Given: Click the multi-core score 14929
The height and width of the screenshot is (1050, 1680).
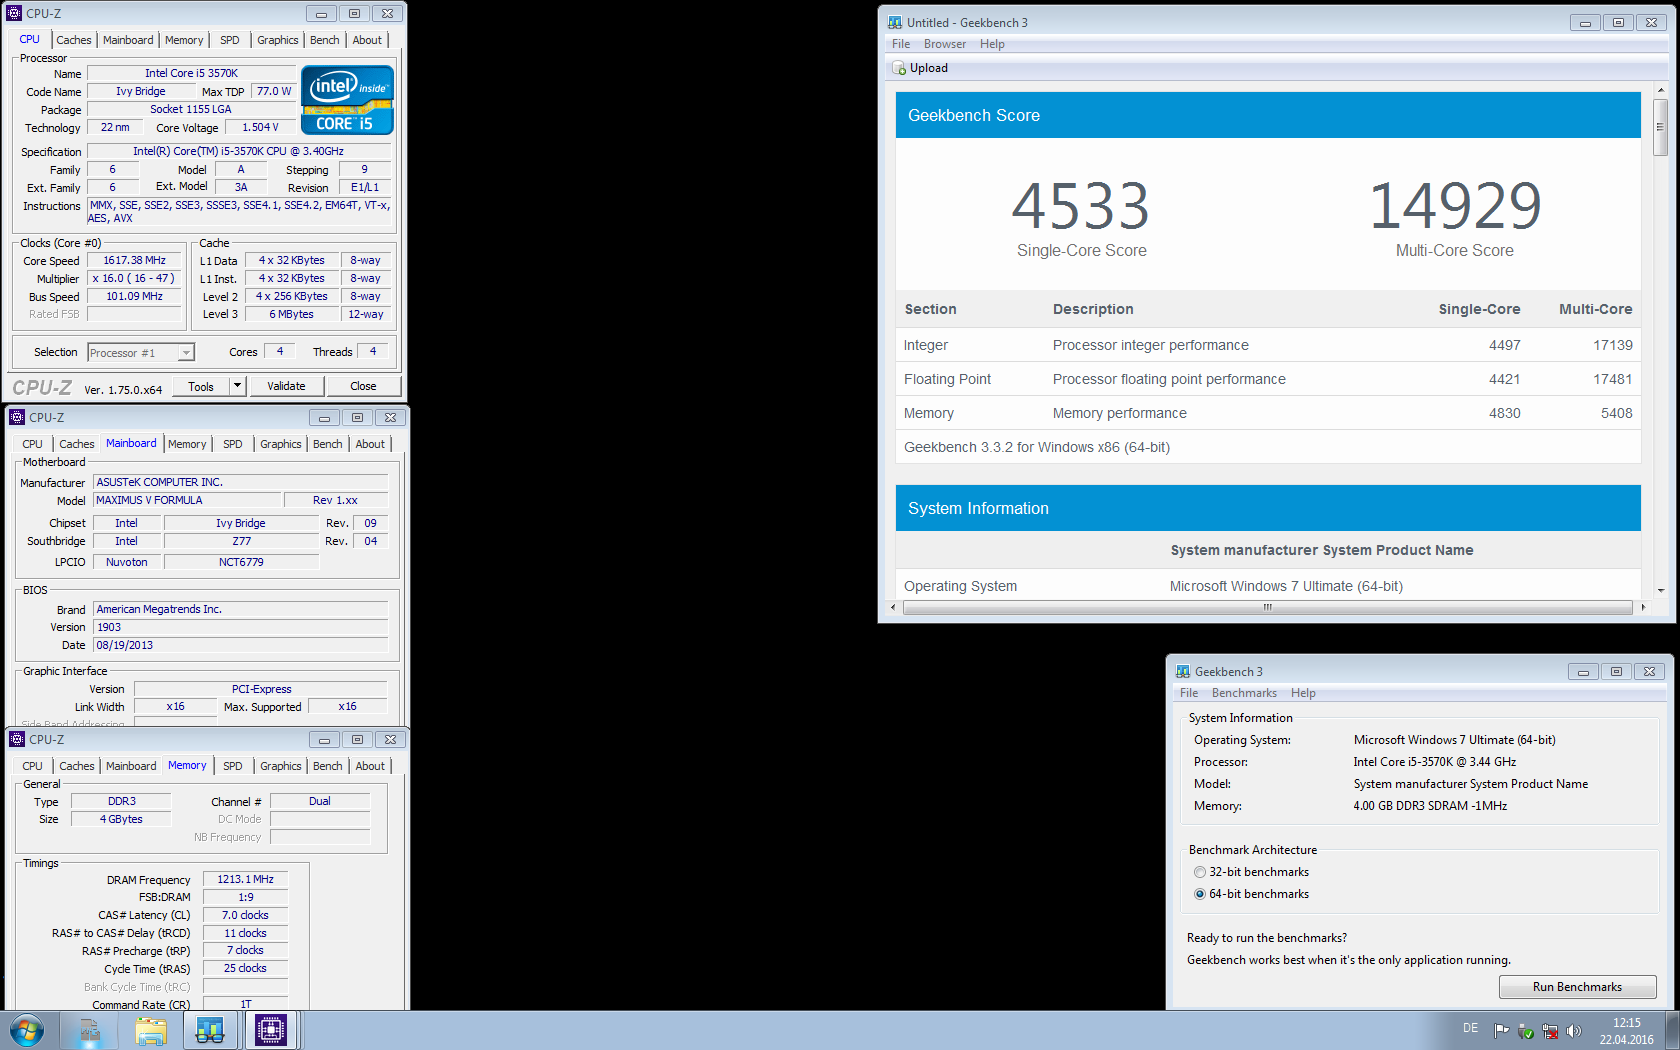Looking at the screenshot, I should (x=1455, y=206).
